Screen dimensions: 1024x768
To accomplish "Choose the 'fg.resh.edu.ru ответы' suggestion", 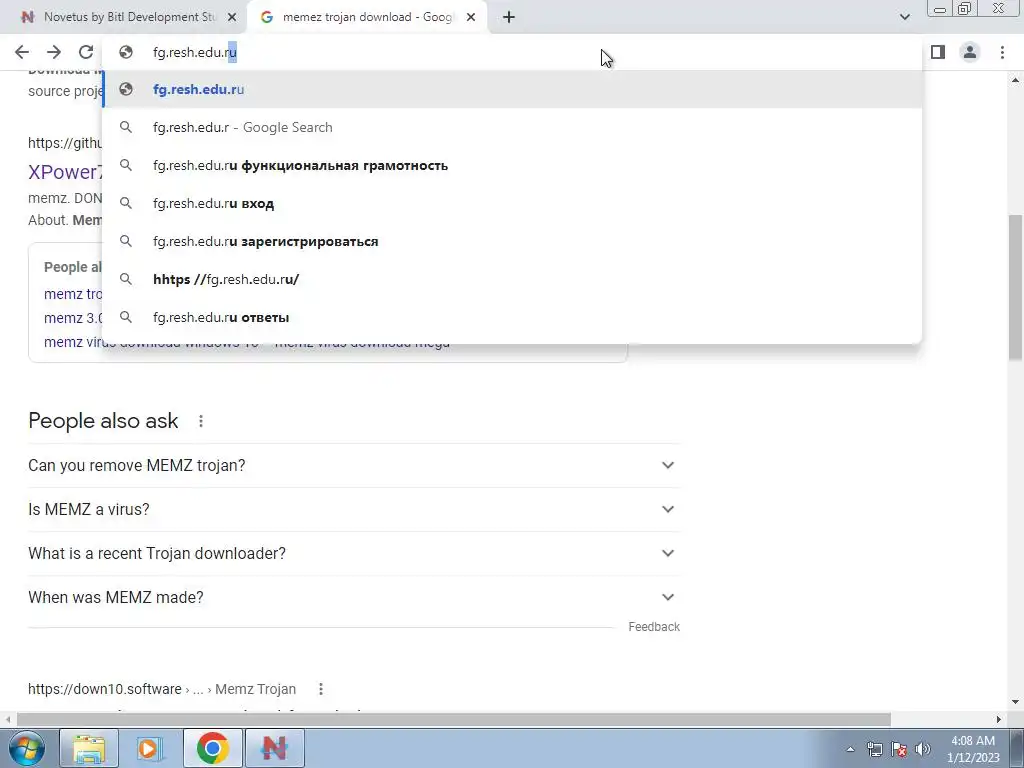I will (x=513, y=317).
